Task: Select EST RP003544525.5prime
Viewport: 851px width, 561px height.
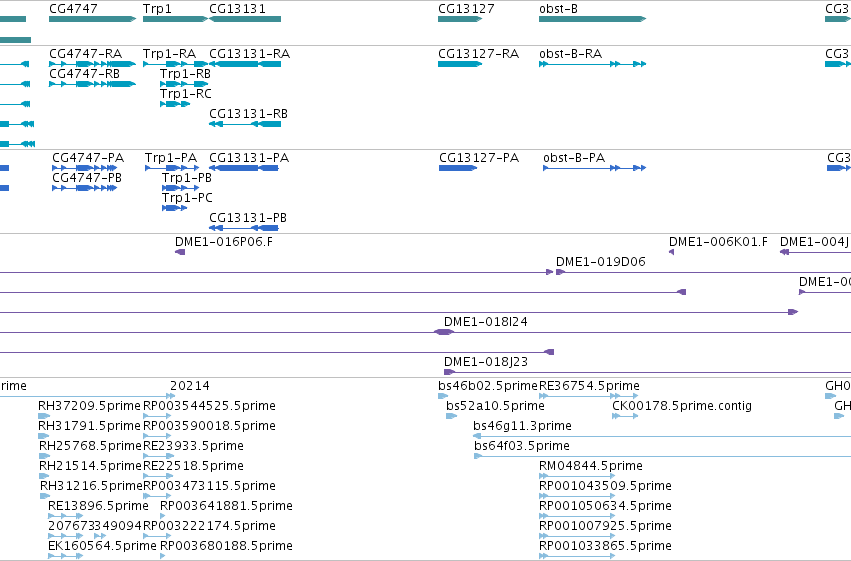Action: pyautogui.click(x=157, y=416)
